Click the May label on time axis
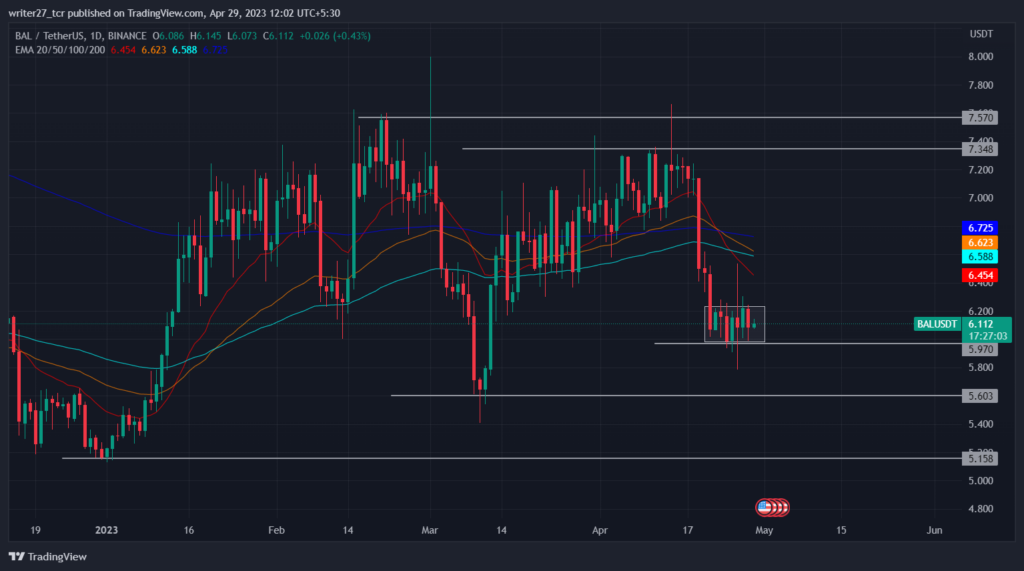Viewport: 1024px width, 571px height. coord(764,530)
